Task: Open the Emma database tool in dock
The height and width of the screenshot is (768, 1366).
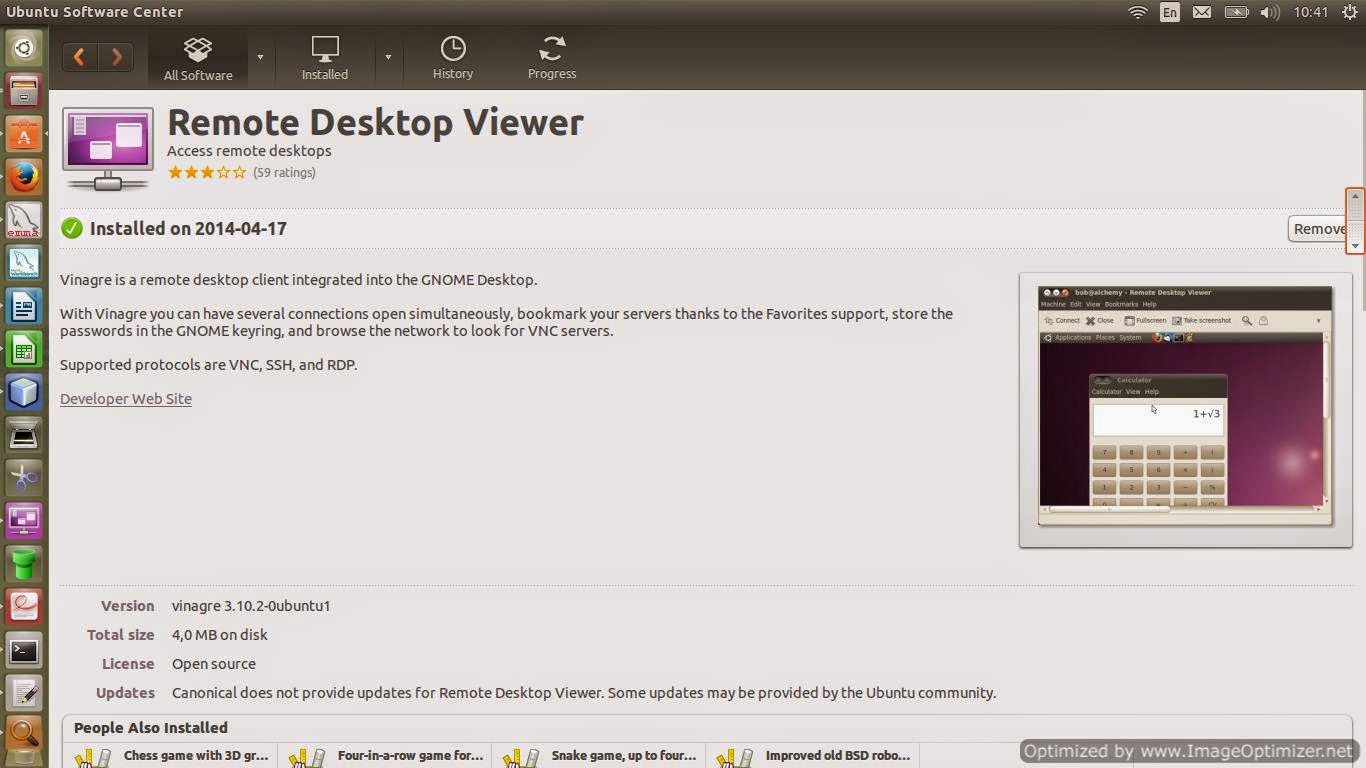Action: coord(24,220)
